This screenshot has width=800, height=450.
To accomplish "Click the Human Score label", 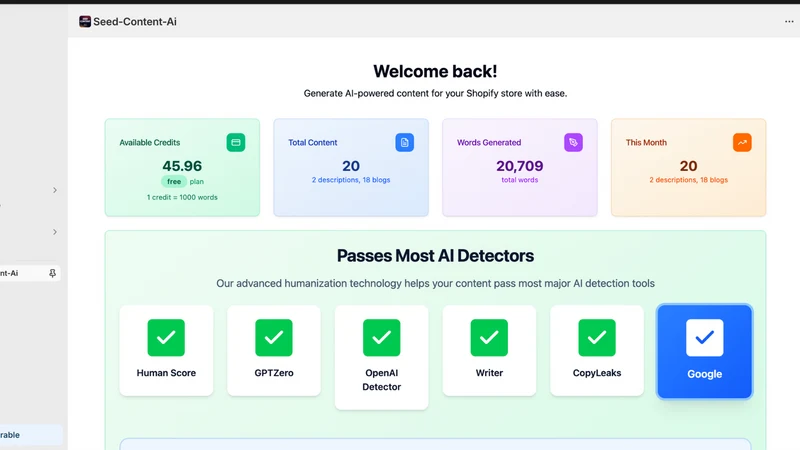I will (x=166, y=373).
